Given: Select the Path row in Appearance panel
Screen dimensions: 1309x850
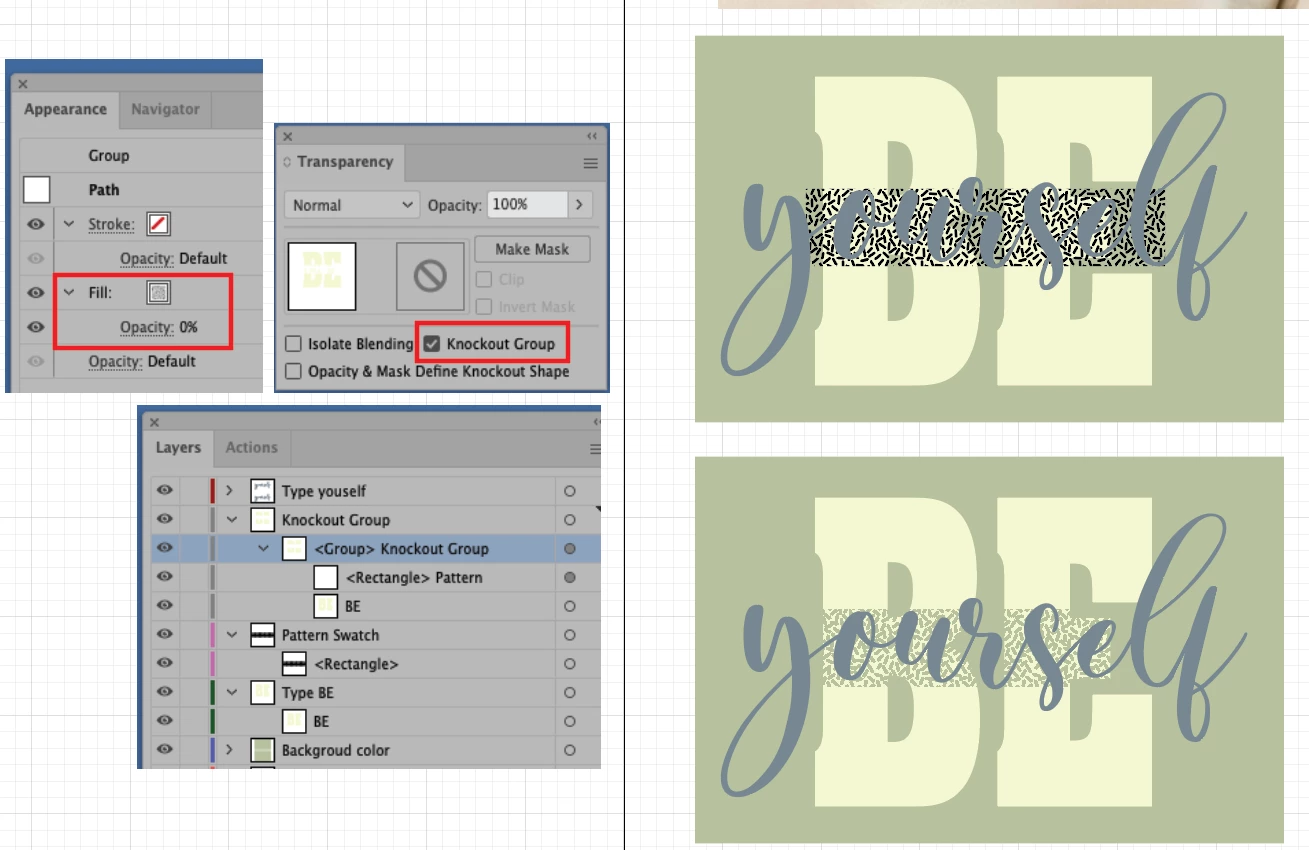Looking at the screenshot, I should point(140,189).
